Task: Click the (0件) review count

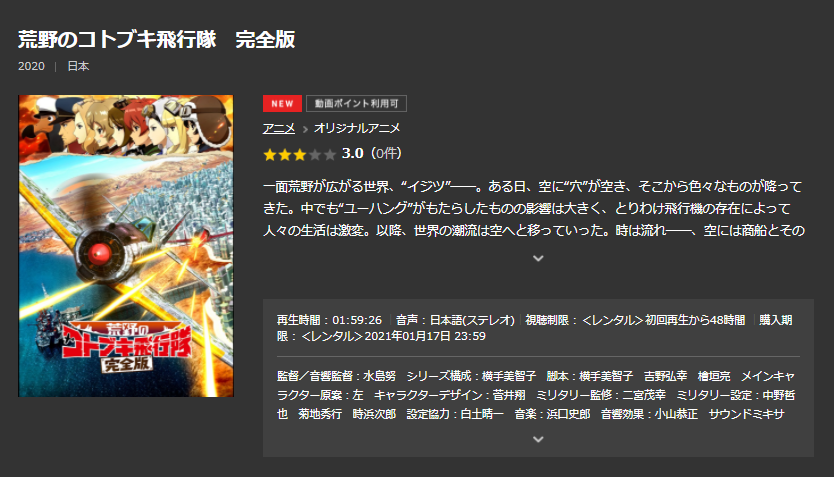Action: coord(387,154)
